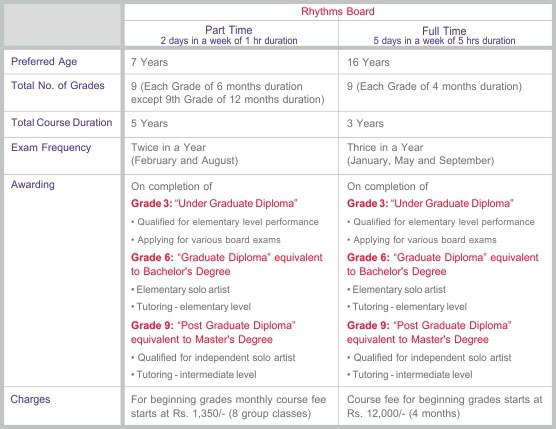Click the Rhythms Board header
The width and height of the screenshot is (556, 429).
point(338,11)
